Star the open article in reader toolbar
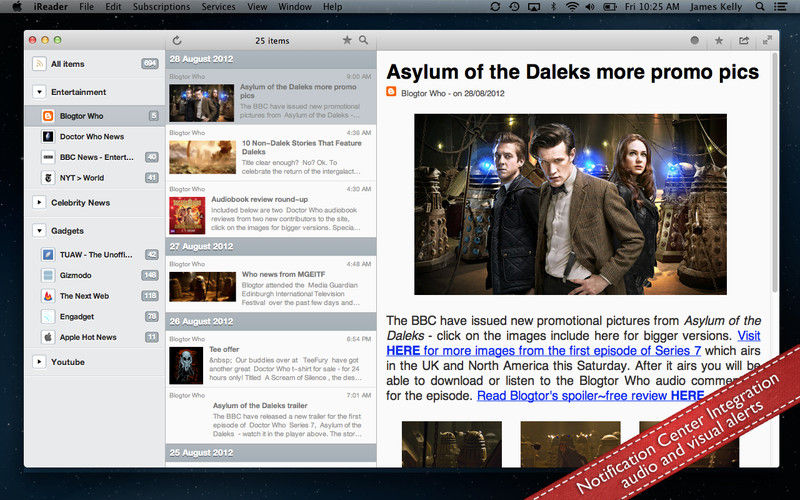The image size is (800, 500). 719,41
